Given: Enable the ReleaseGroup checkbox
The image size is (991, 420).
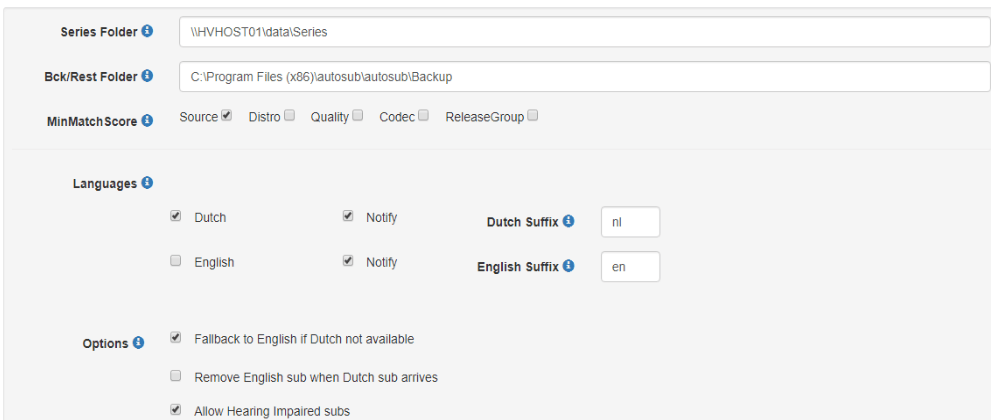Looking at the screenshot, I should click(532, 116).
